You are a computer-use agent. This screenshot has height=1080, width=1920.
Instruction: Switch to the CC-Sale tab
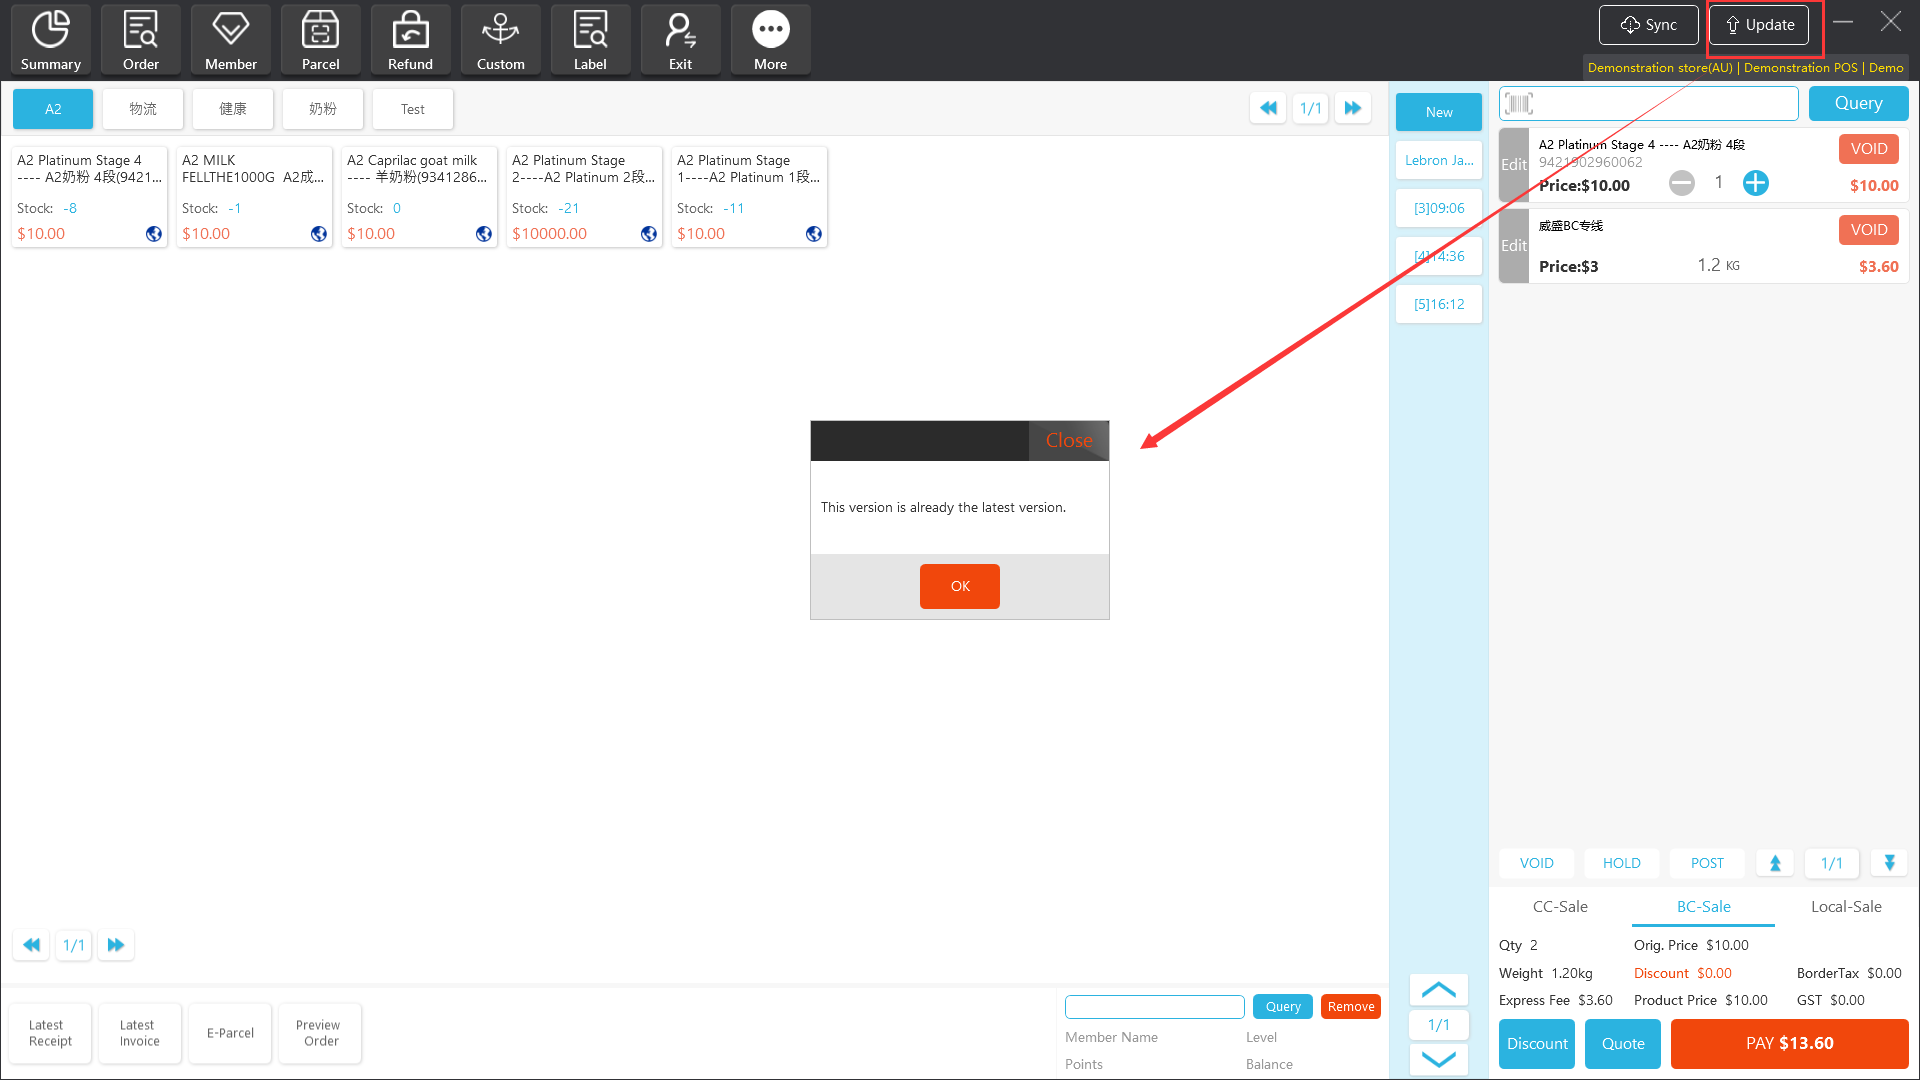click(x=1560, y=907)
